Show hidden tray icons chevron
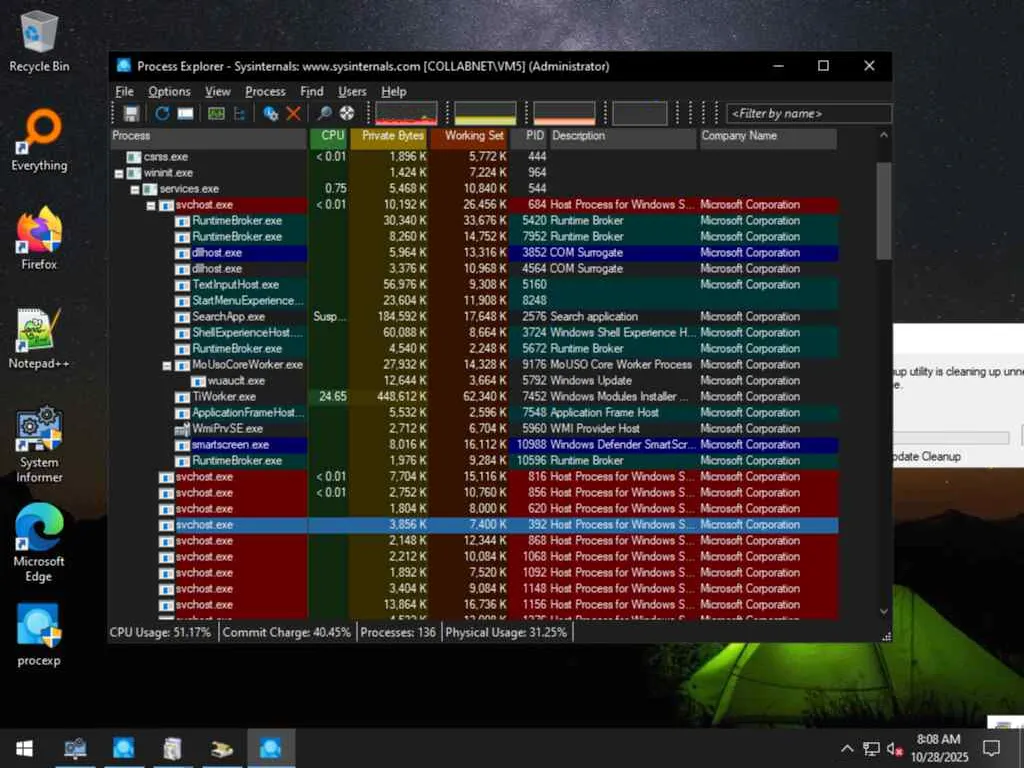Screen dimensions: 1024x768 [x=847, y=749]
